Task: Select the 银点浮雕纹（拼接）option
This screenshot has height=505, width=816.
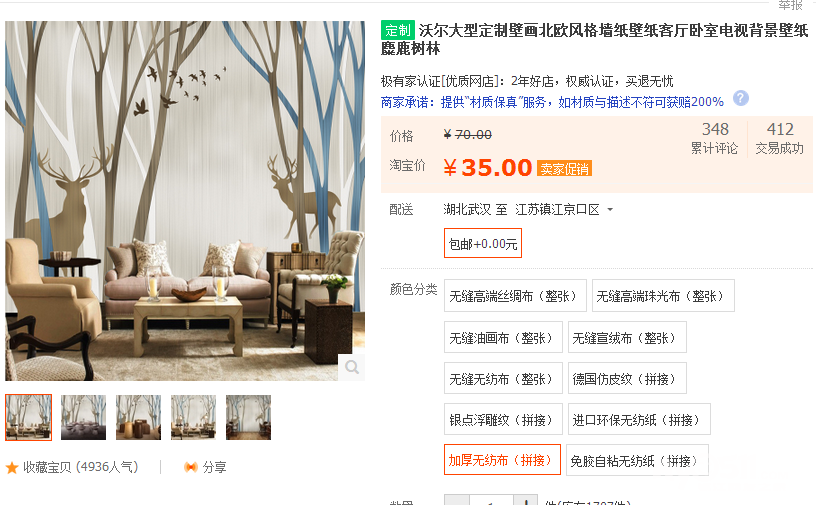Action: pos(503,419)
